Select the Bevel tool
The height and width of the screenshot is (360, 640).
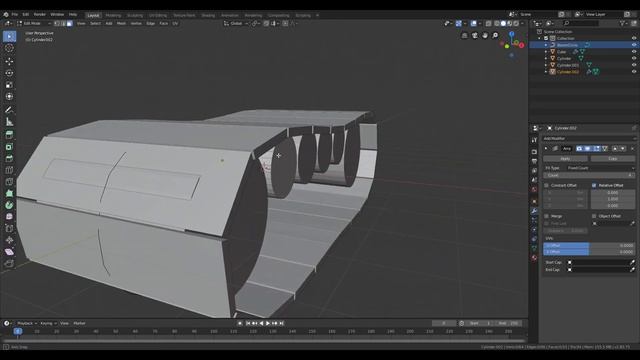9,158
